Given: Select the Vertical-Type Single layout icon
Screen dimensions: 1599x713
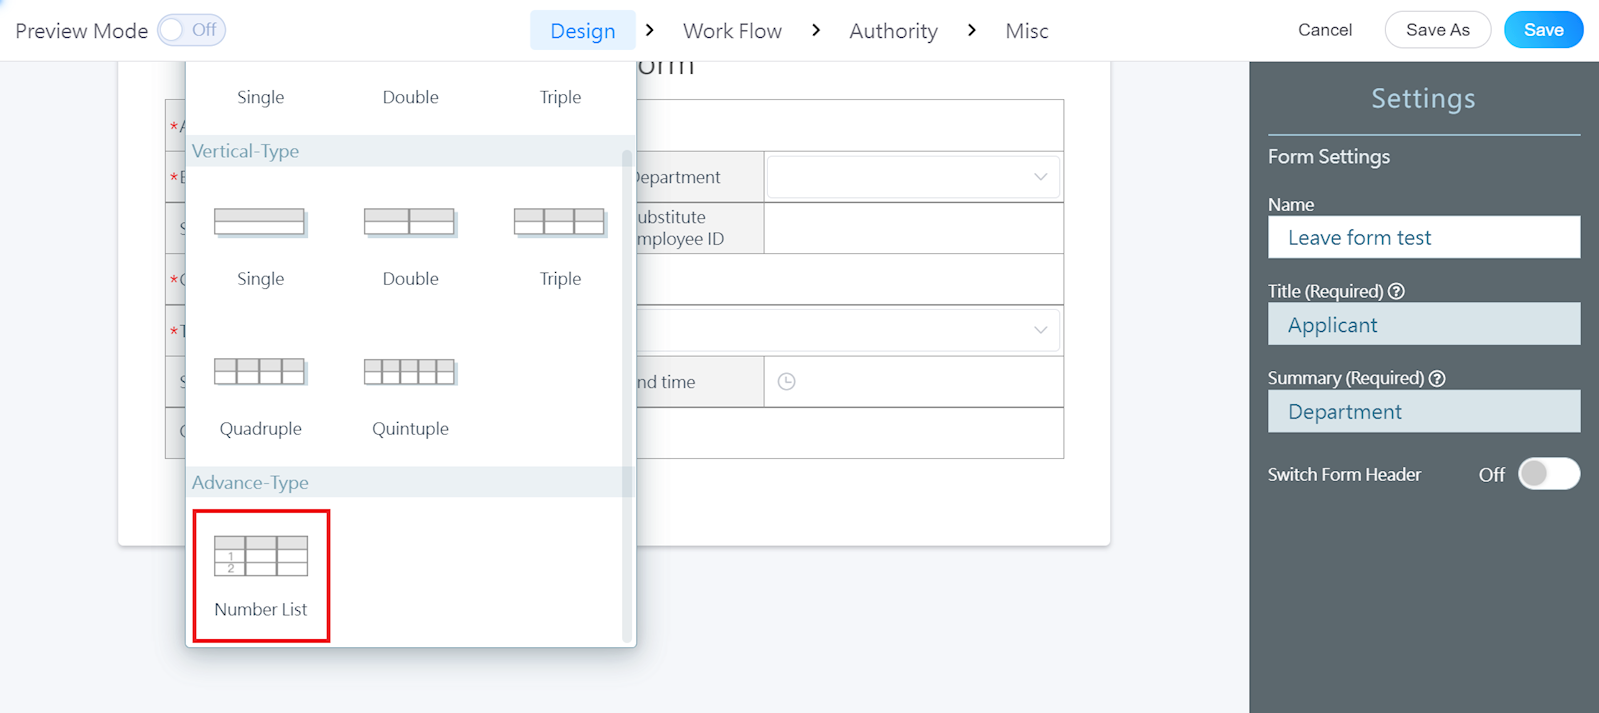Looking at the screenshot, I should coord(260,222).
